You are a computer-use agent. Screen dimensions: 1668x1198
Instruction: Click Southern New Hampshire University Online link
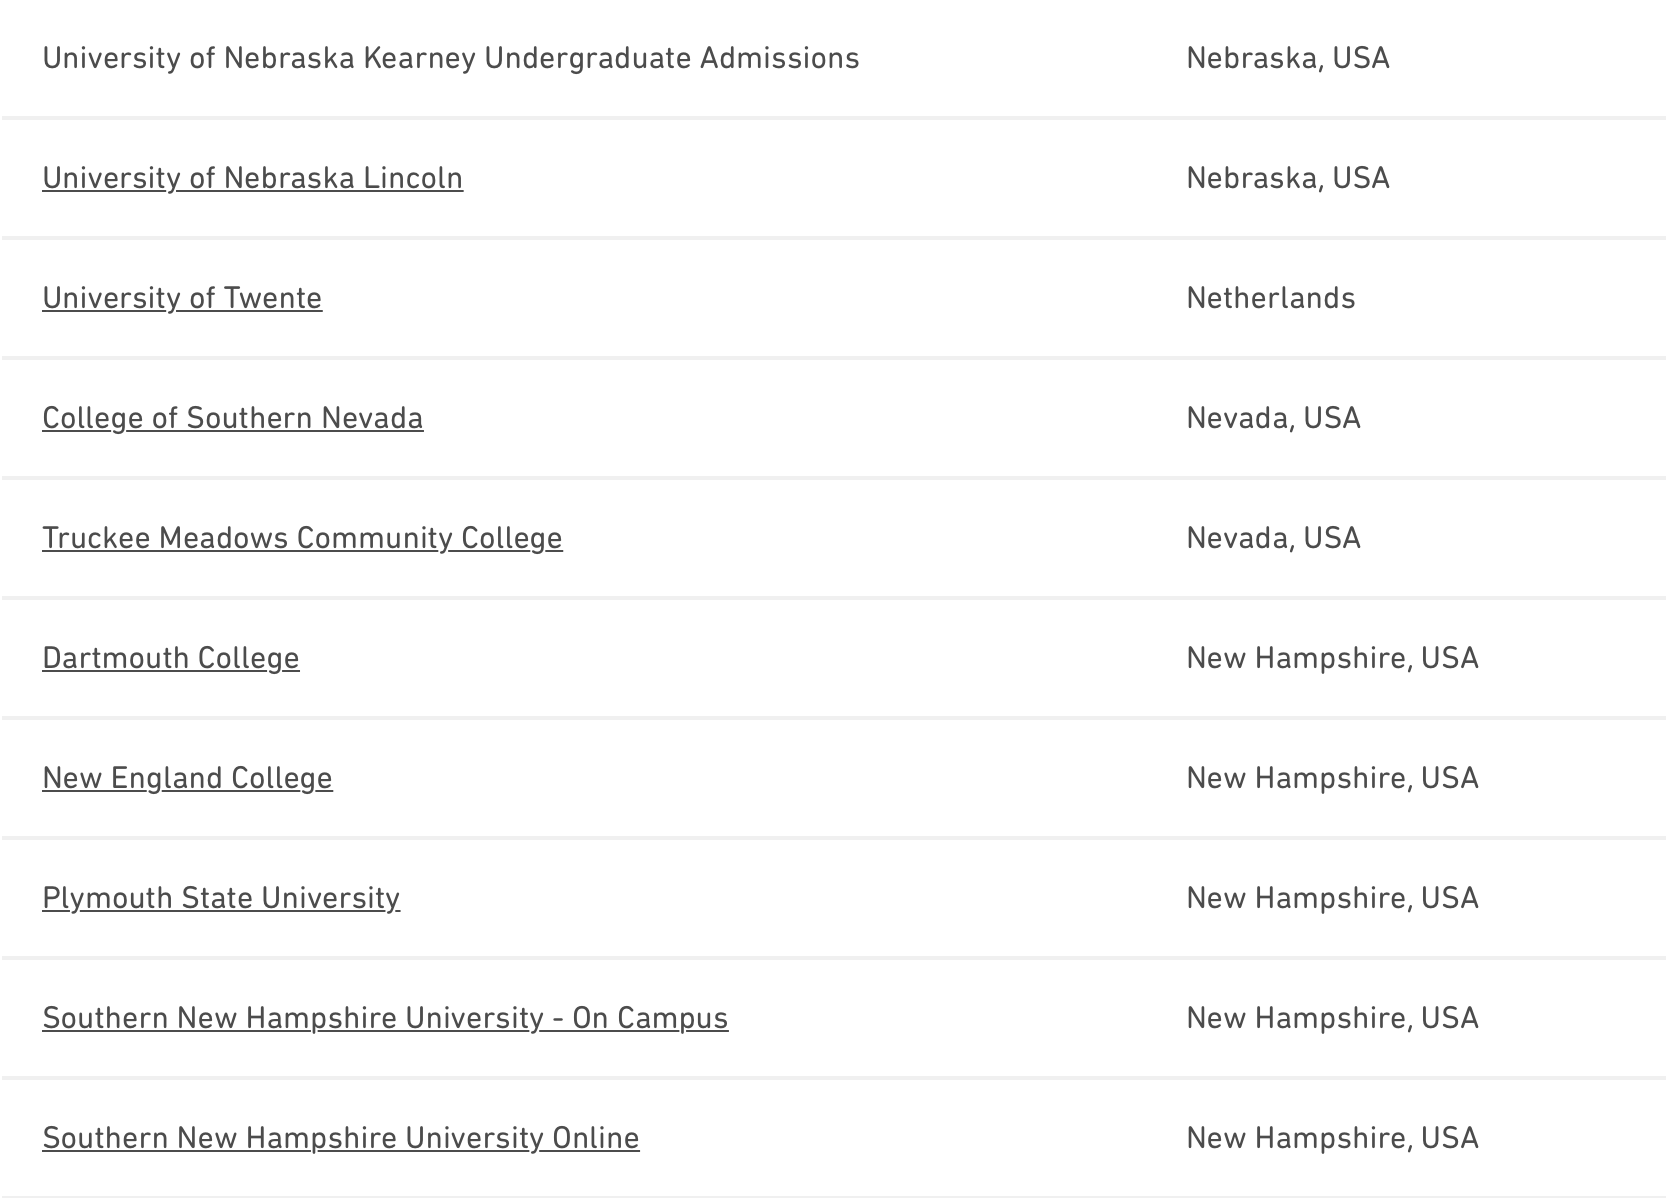pos(340,1138)
